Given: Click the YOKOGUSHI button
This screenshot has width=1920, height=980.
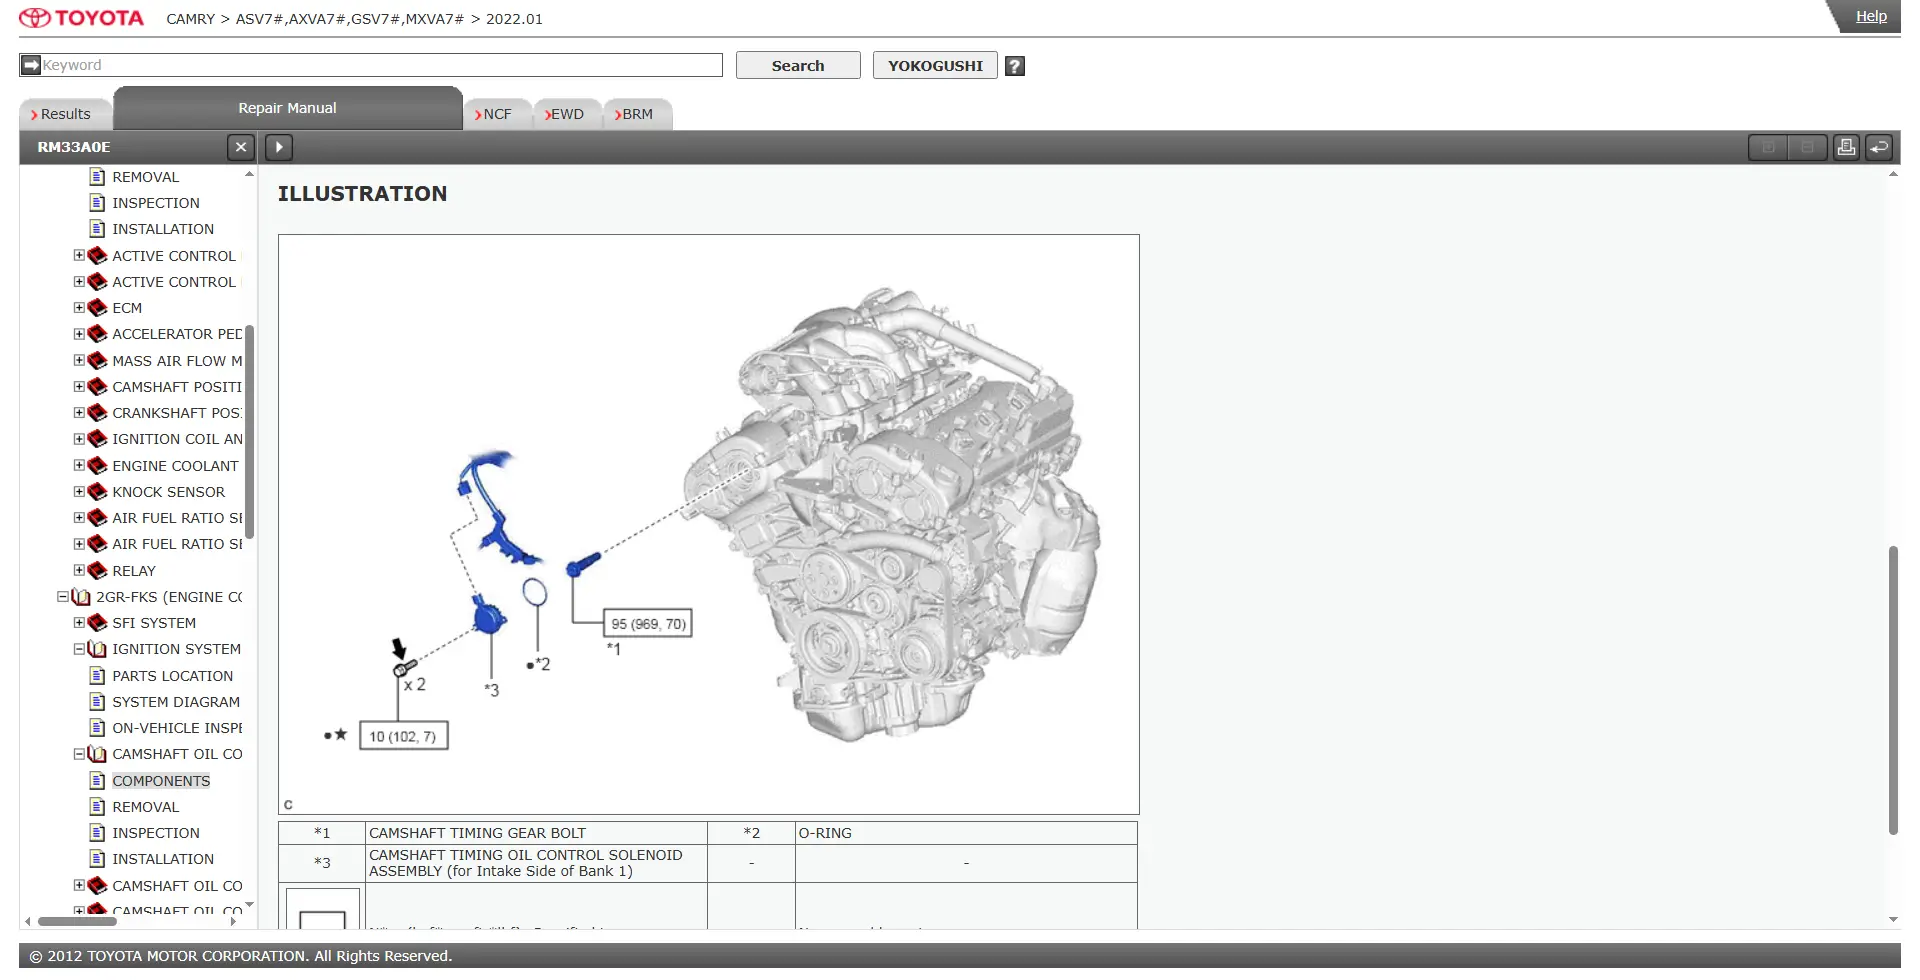Looking at the screenshot, I should pyautogui.click(x=935, y=66).
